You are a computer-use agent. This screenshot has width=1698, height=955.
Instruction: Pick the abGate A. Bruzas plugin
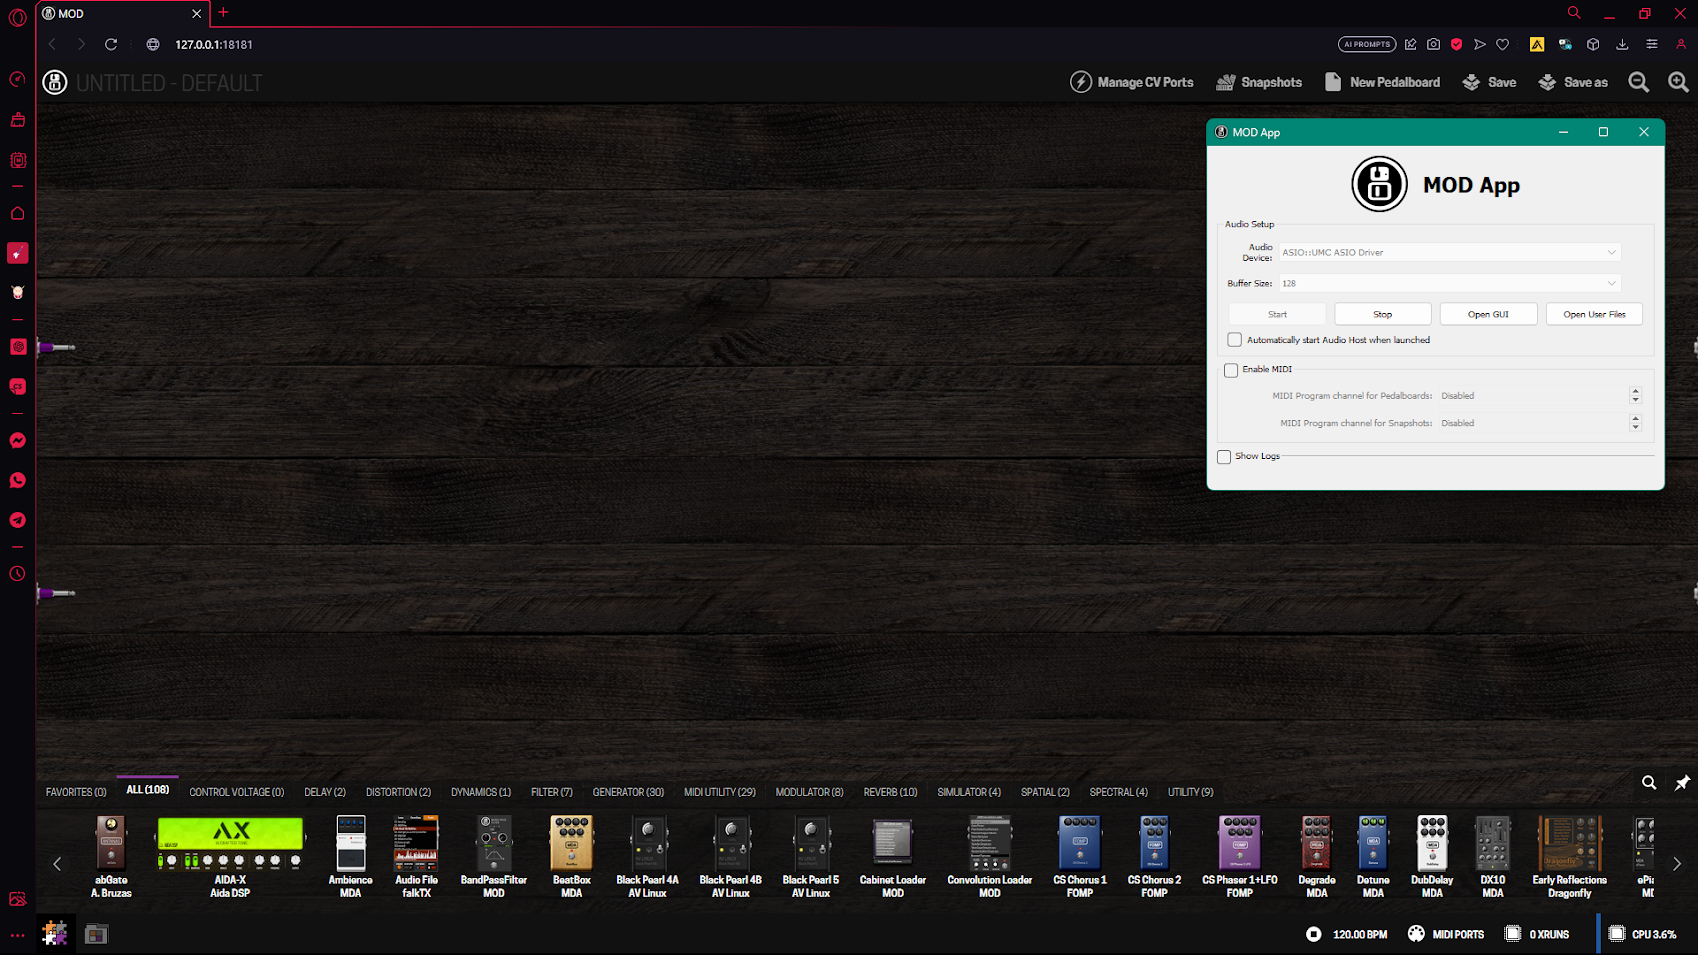(111, 856)
